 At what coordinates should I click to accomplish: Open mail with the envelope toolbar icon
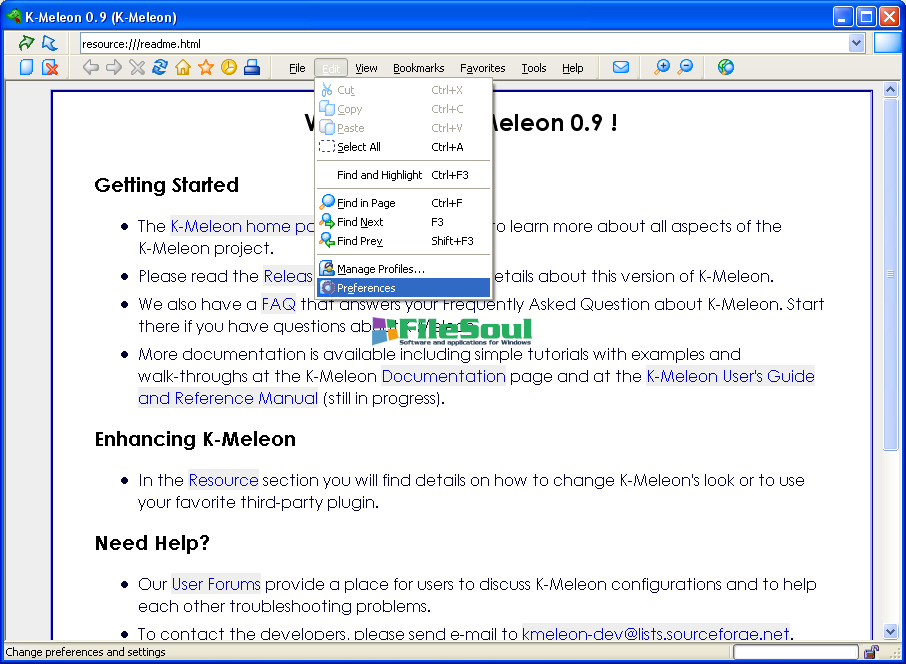tap(621, 68)
